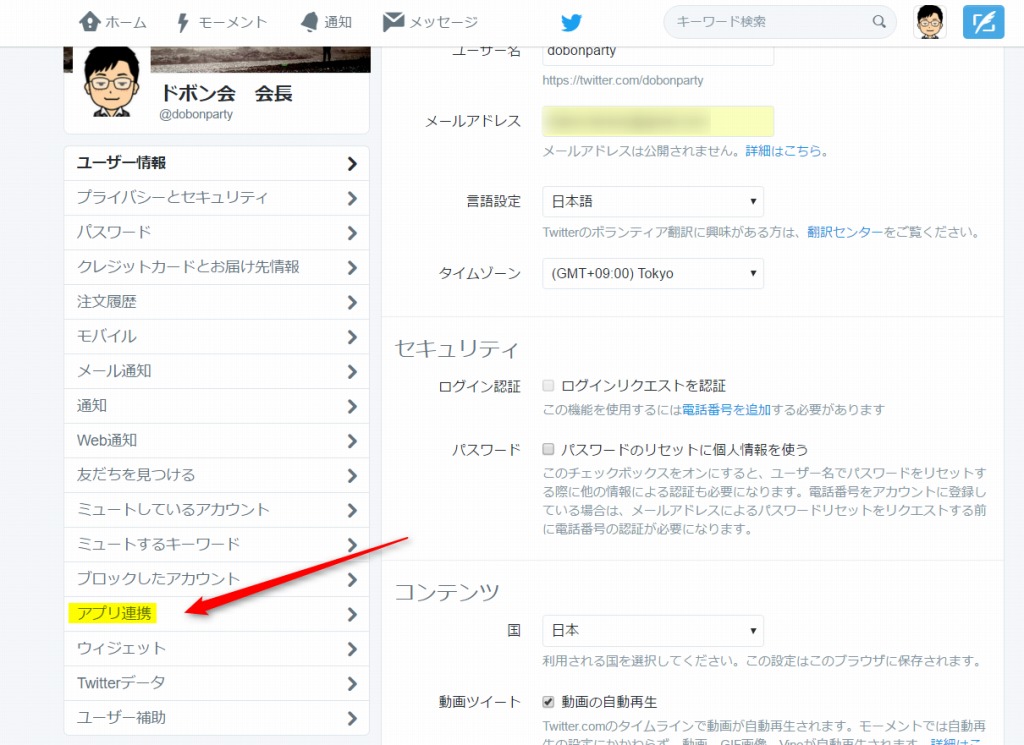Select ユーザー情報 in the settings menu

click(x=216, y=163)
